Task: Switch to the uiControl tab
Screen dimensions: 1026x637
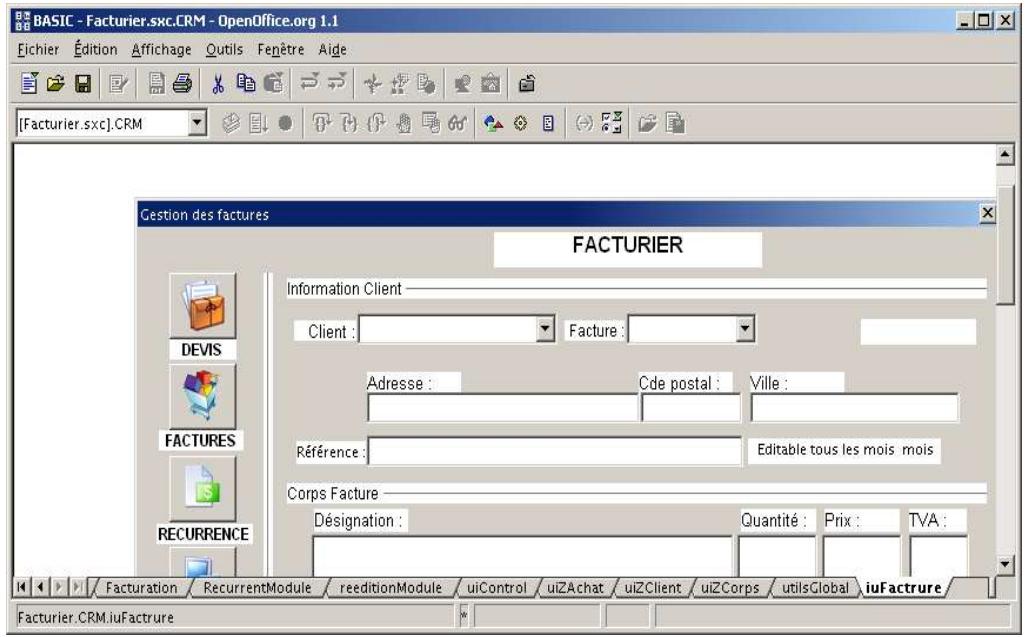Action: [497, 588]
